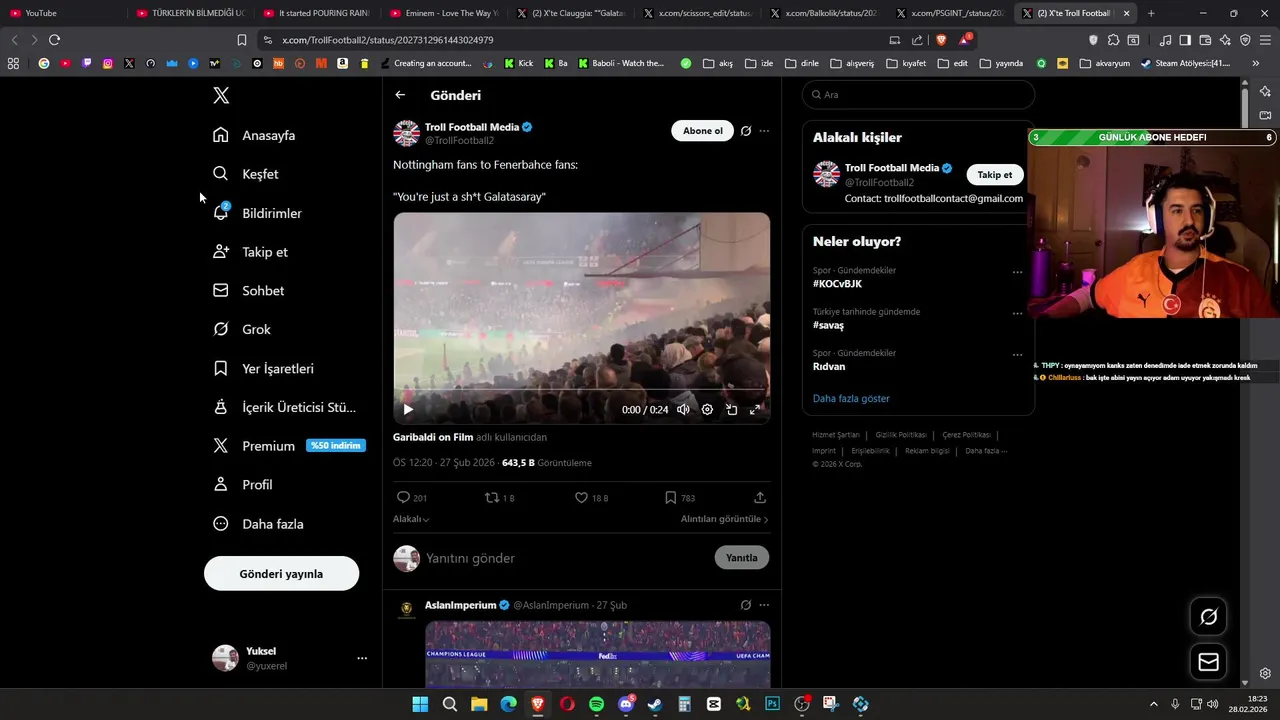
Task: Open the Alakalı sort dropdown
Action: click(411, 519)
